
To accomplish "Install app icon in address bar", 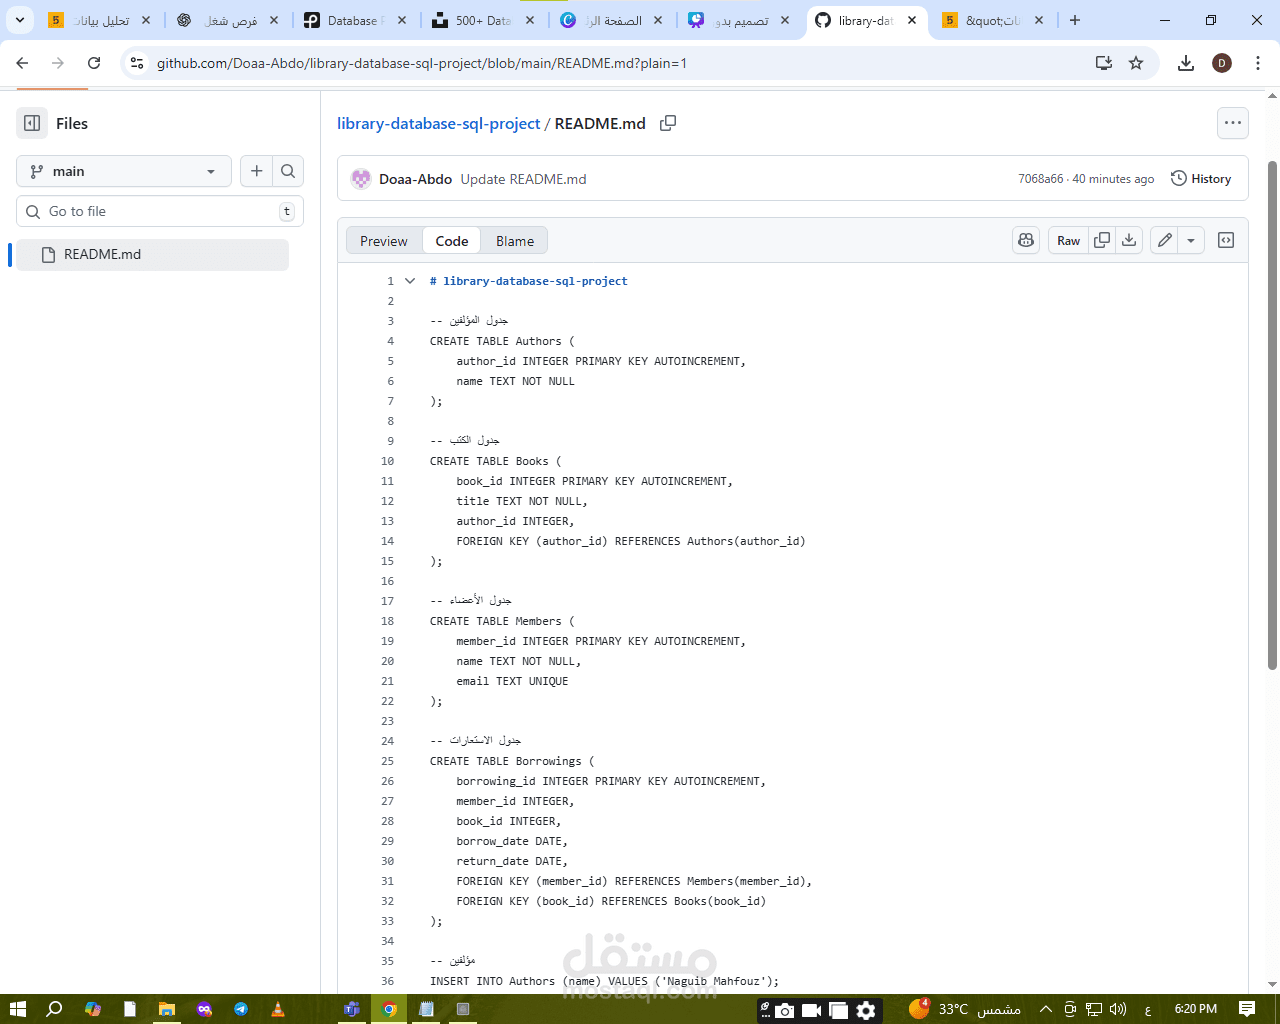I will click(x=1104, y=63).
